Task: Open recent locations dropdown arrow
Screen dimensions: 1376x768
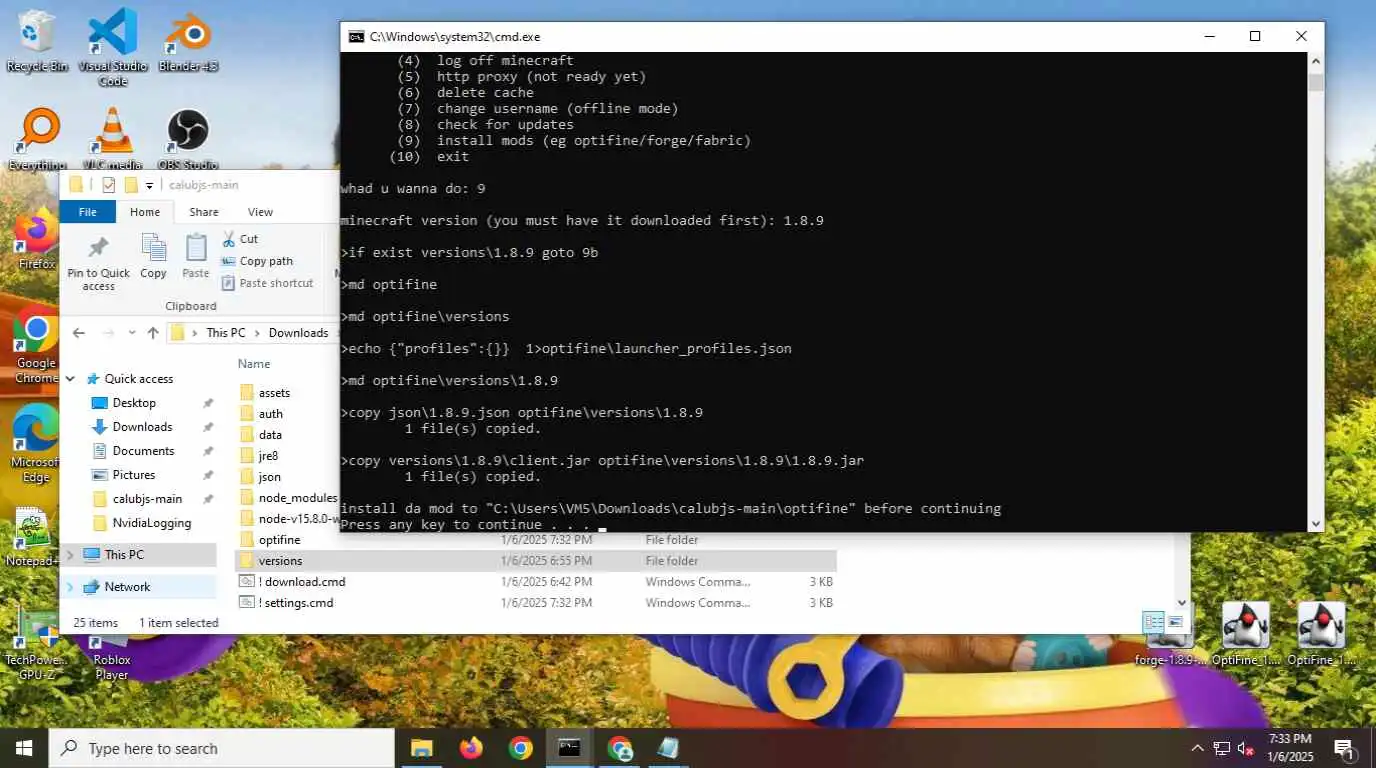Action: (x=132, y=333)
